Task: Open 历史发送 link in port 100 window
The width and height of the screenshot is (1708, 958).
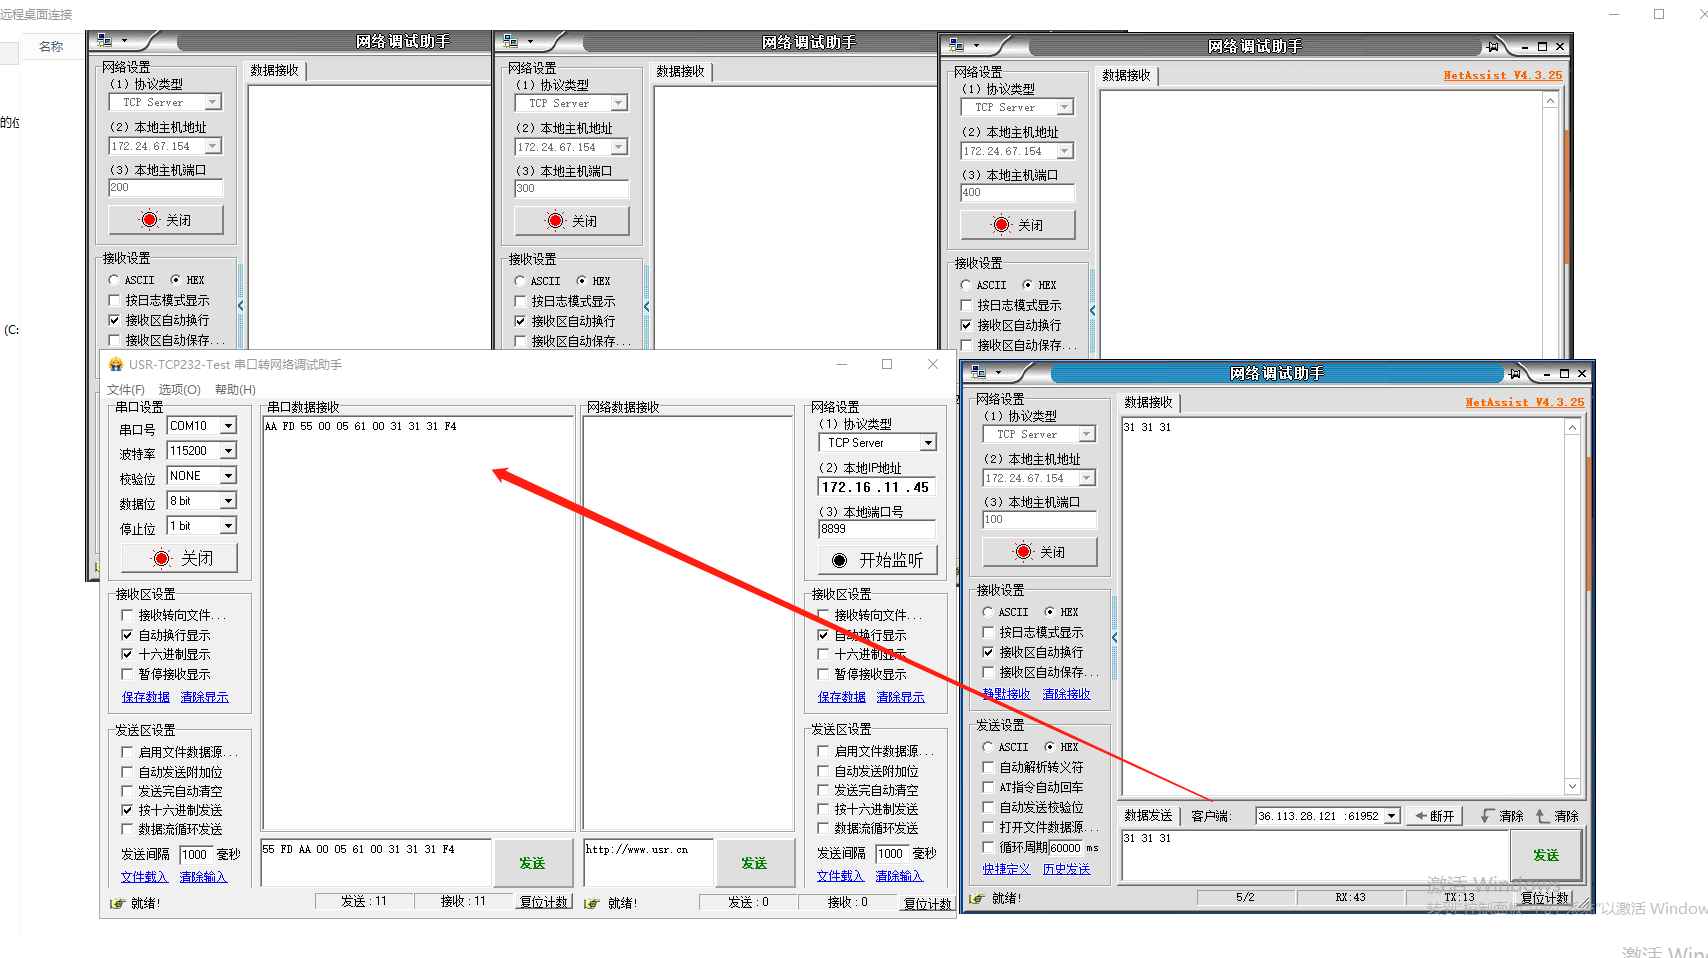Action: coord(1067,869)
